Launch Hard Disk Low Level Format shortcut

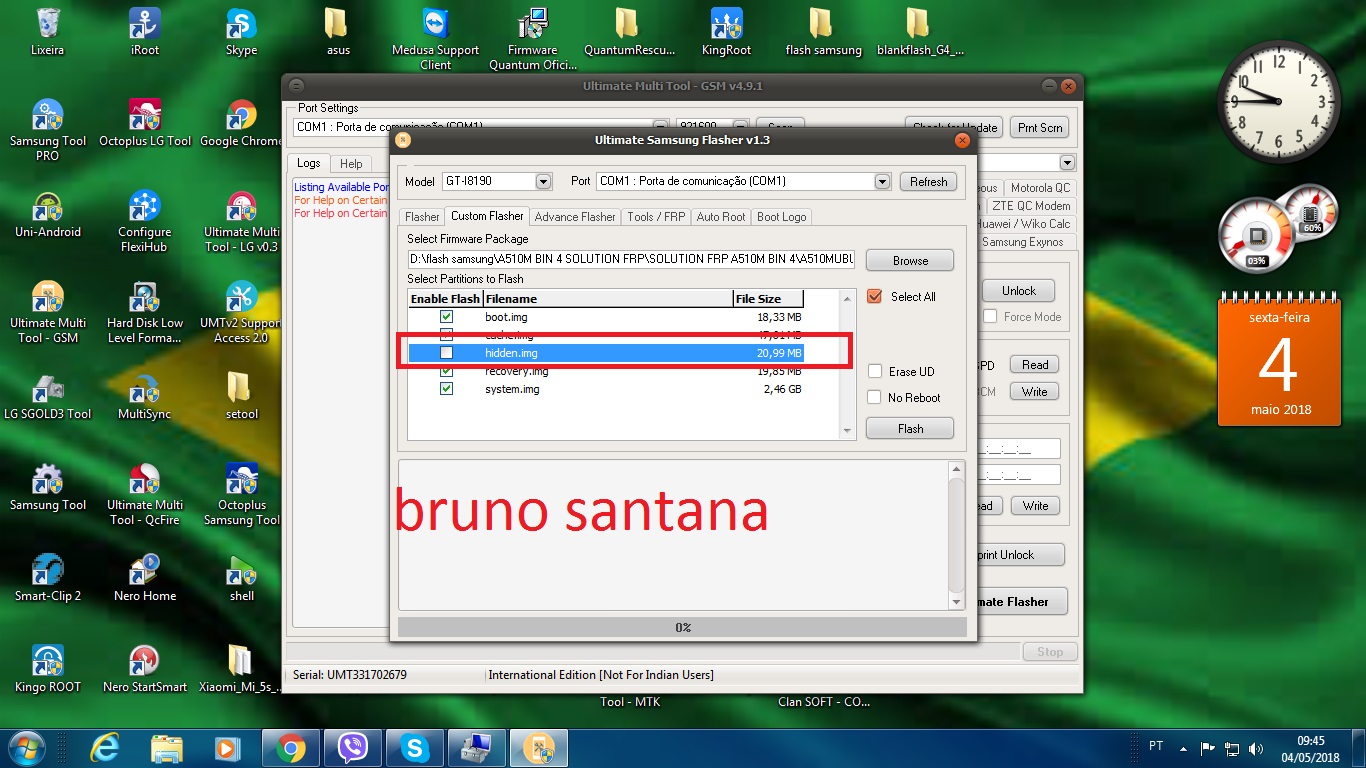[x=145, y=311]
